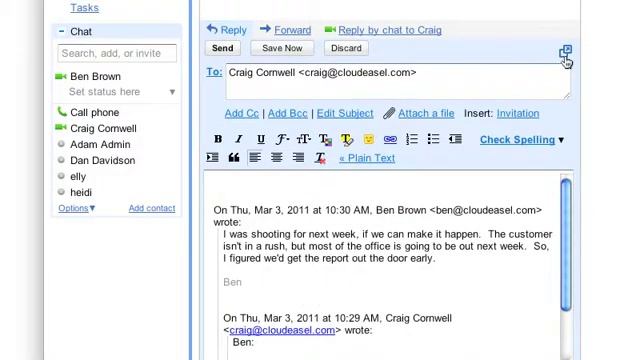
Task: Insert an emoticon
Action: [369, 139]
